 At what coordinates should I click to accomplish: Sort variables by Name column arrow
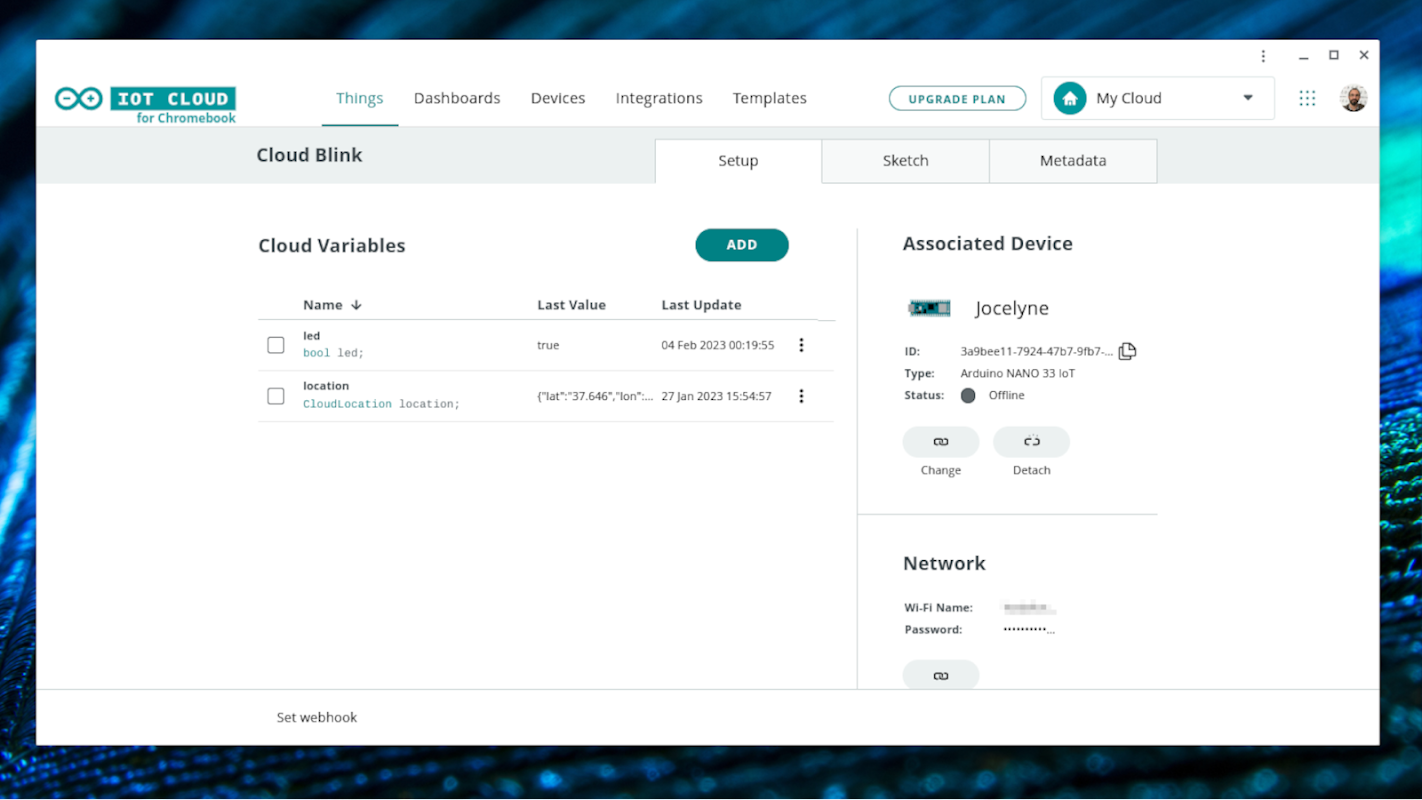click(356, 305)
